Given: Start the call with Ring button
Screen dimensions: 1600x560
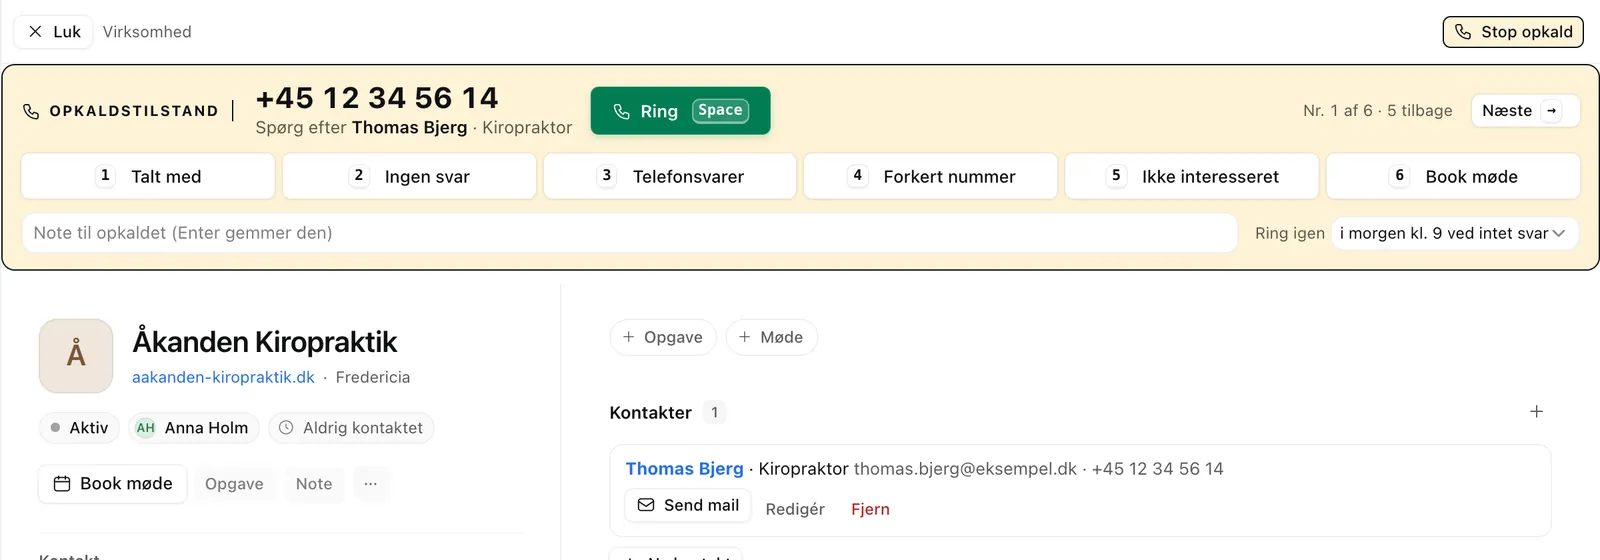Looking at the screenshot, I should [680, 111].
